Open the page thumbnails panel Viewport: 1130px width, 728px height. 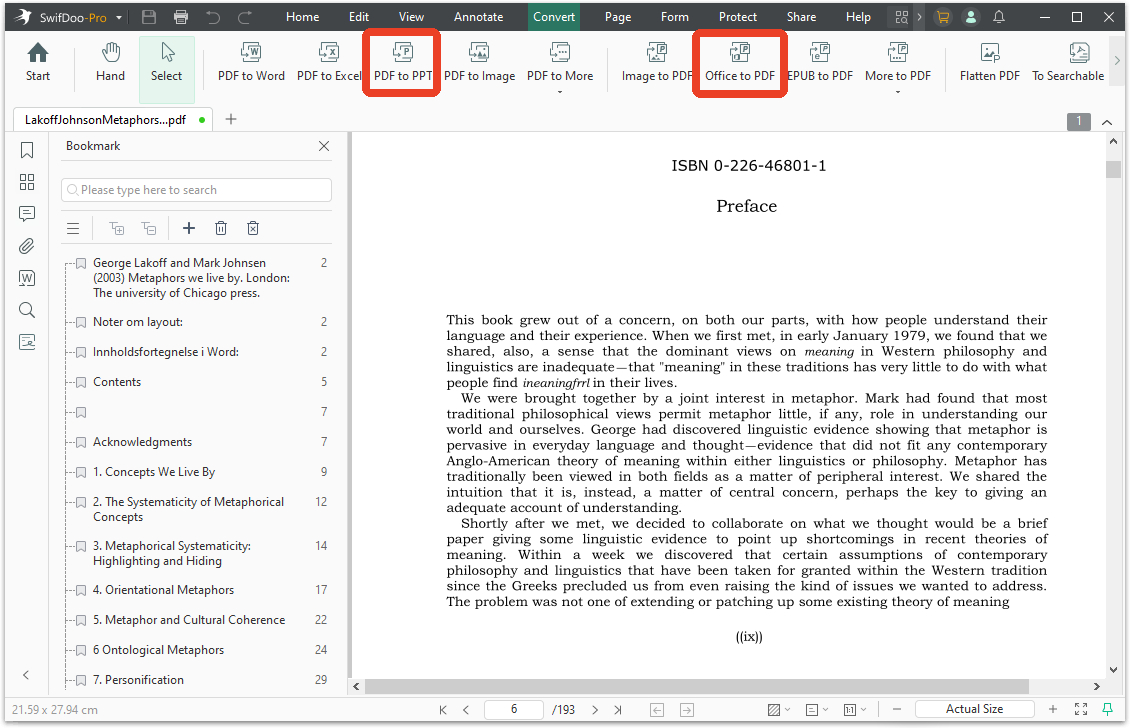(x=27, y=182)
